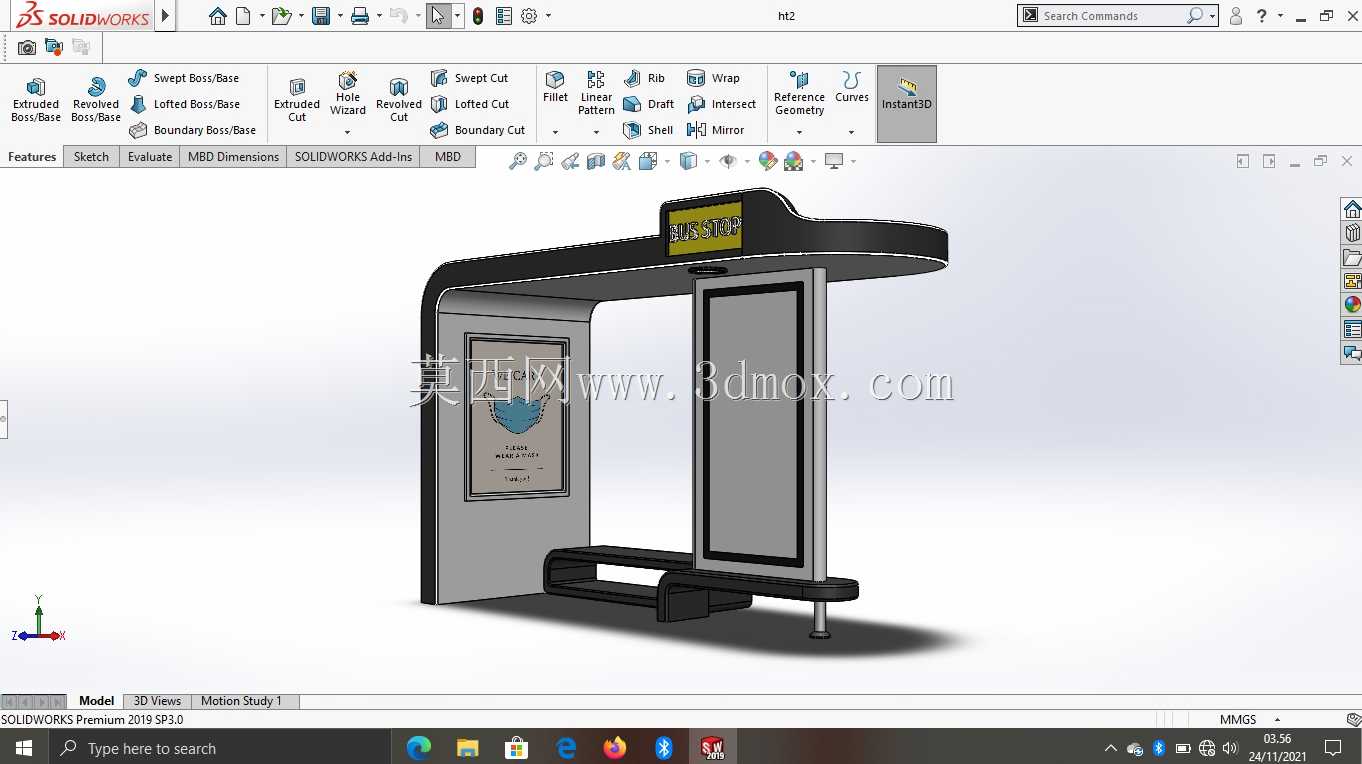Expand the SOLIDWORKS menu arrow
Screen dimensions: 1362x764
pos(166,15)
